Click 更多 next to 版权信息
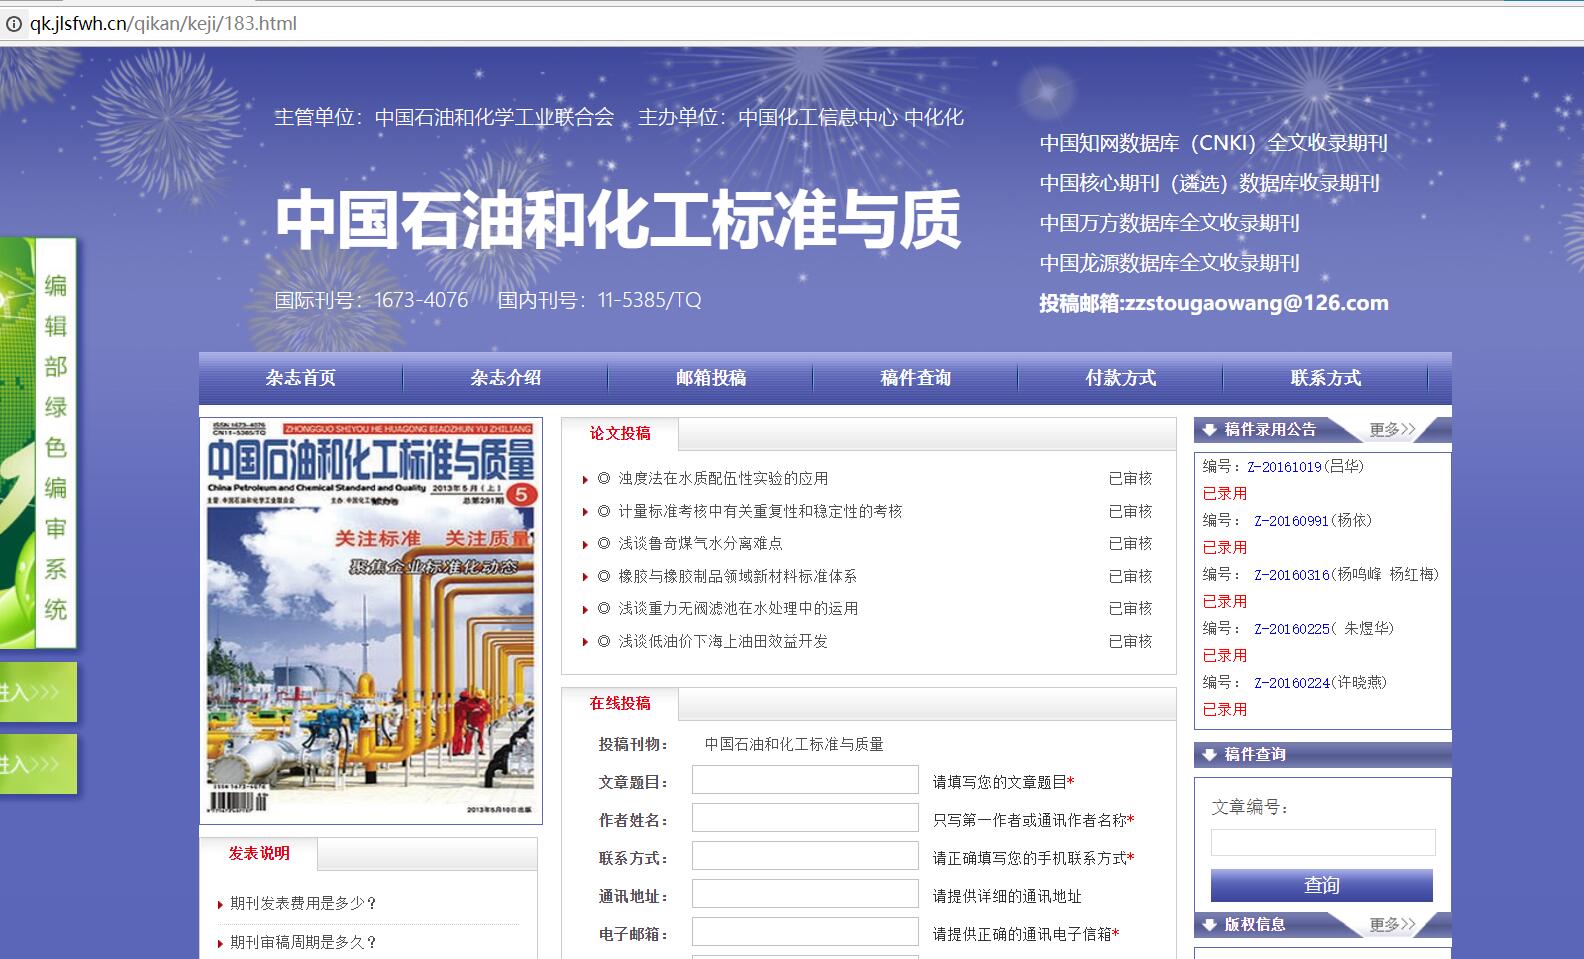The width and height of the screenshot is (1584, 959). pos(1392,925)
